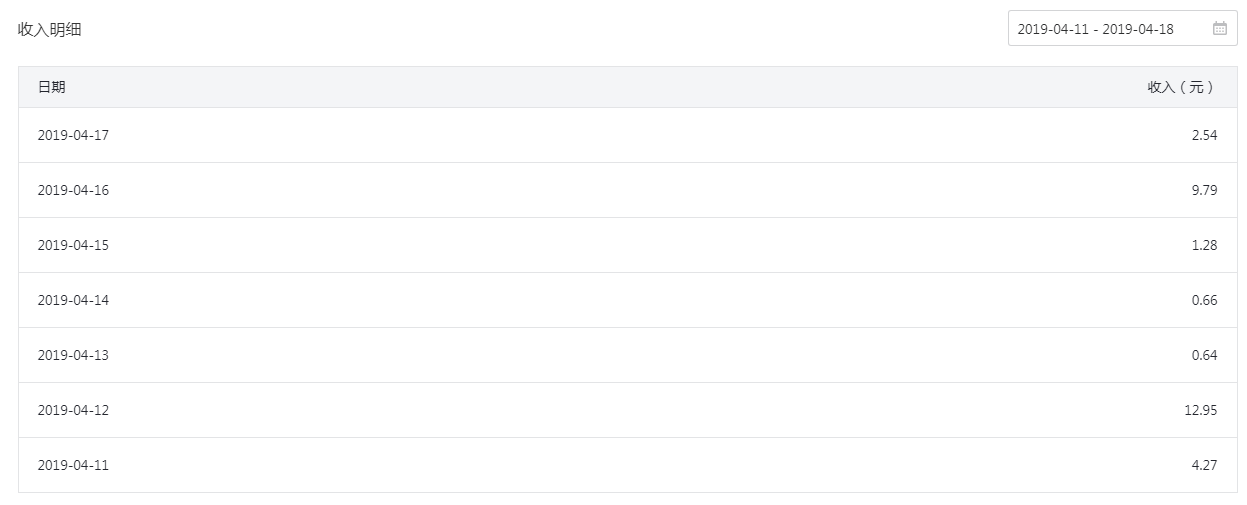Click end date 2019-04-18 in range picker
1247x505 pixels.
click(x=1138, y=29)
